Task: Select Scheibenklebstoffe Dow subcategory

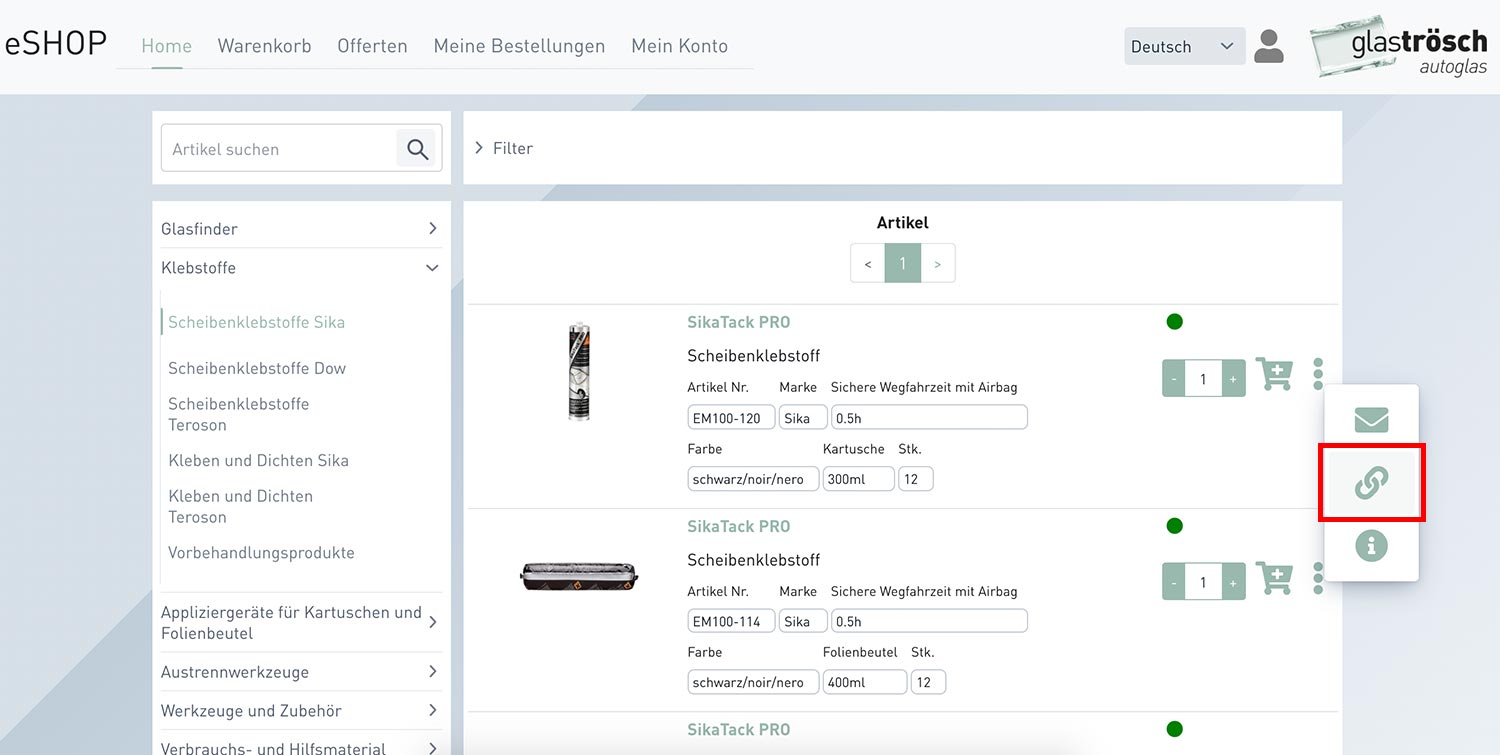Action: (x=257, y=368)
